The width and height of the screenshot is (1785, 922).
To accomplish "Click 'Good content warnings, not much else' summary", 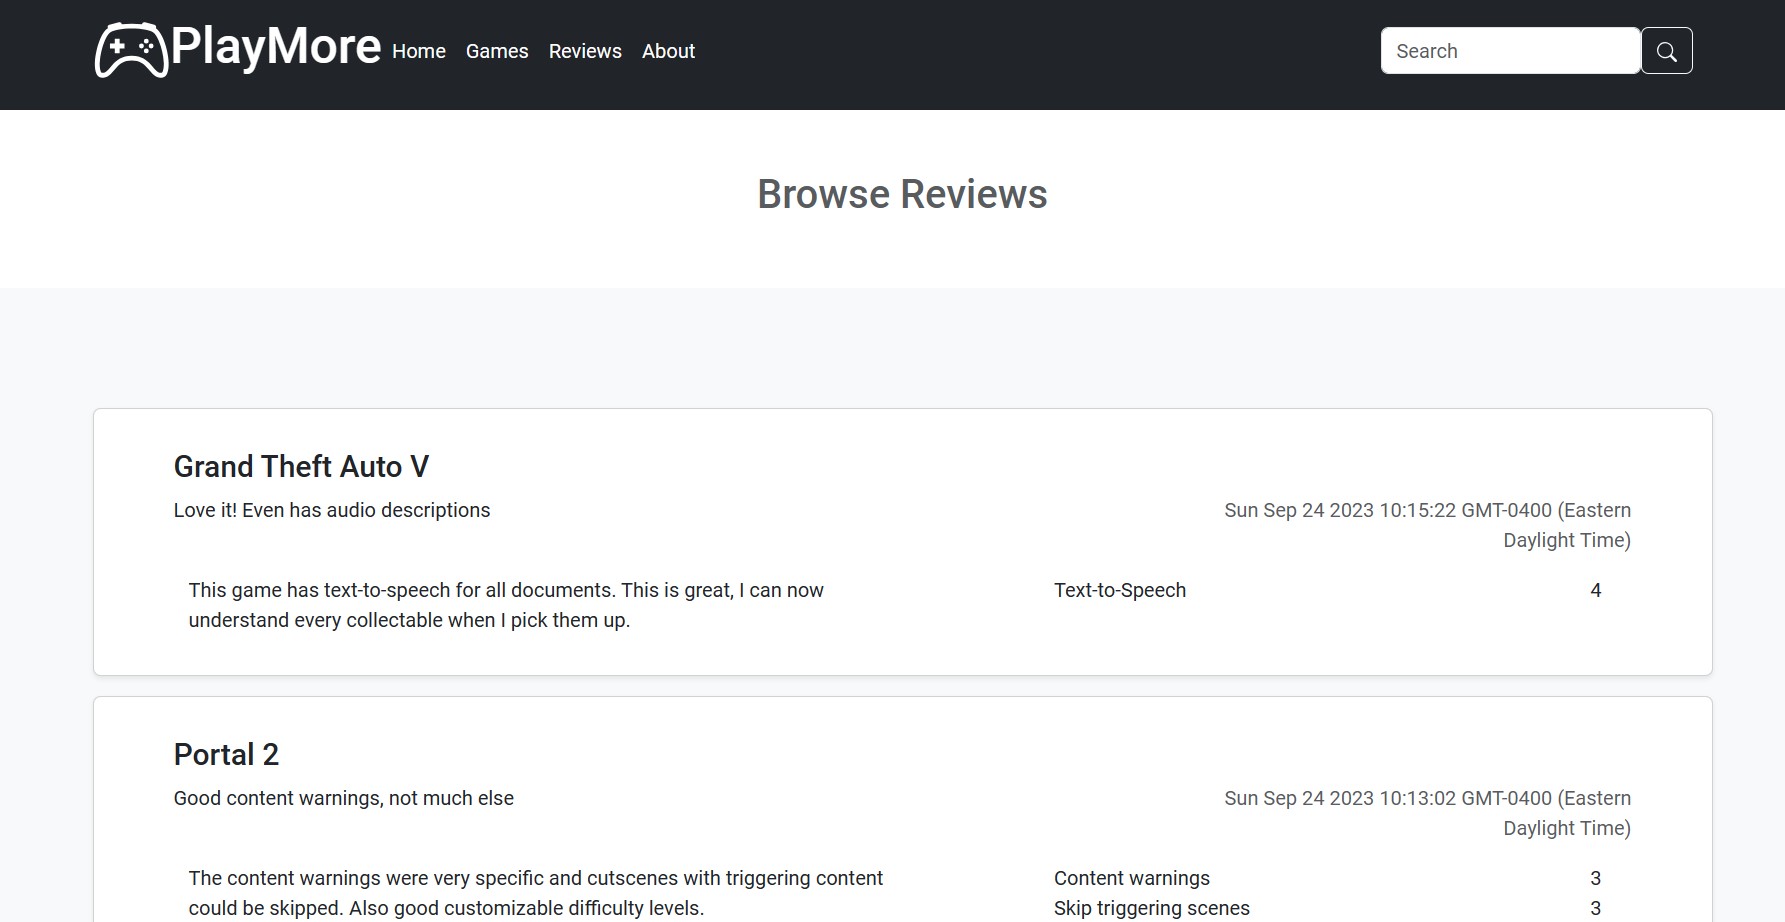I will click(344, 798).
